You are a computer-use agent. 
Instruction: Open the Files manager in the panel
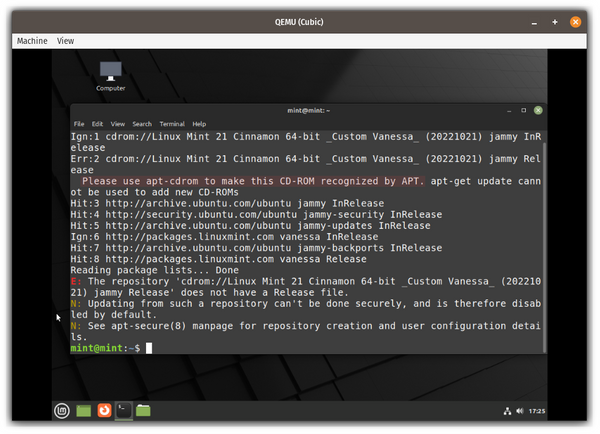click(x=144, y=409)
